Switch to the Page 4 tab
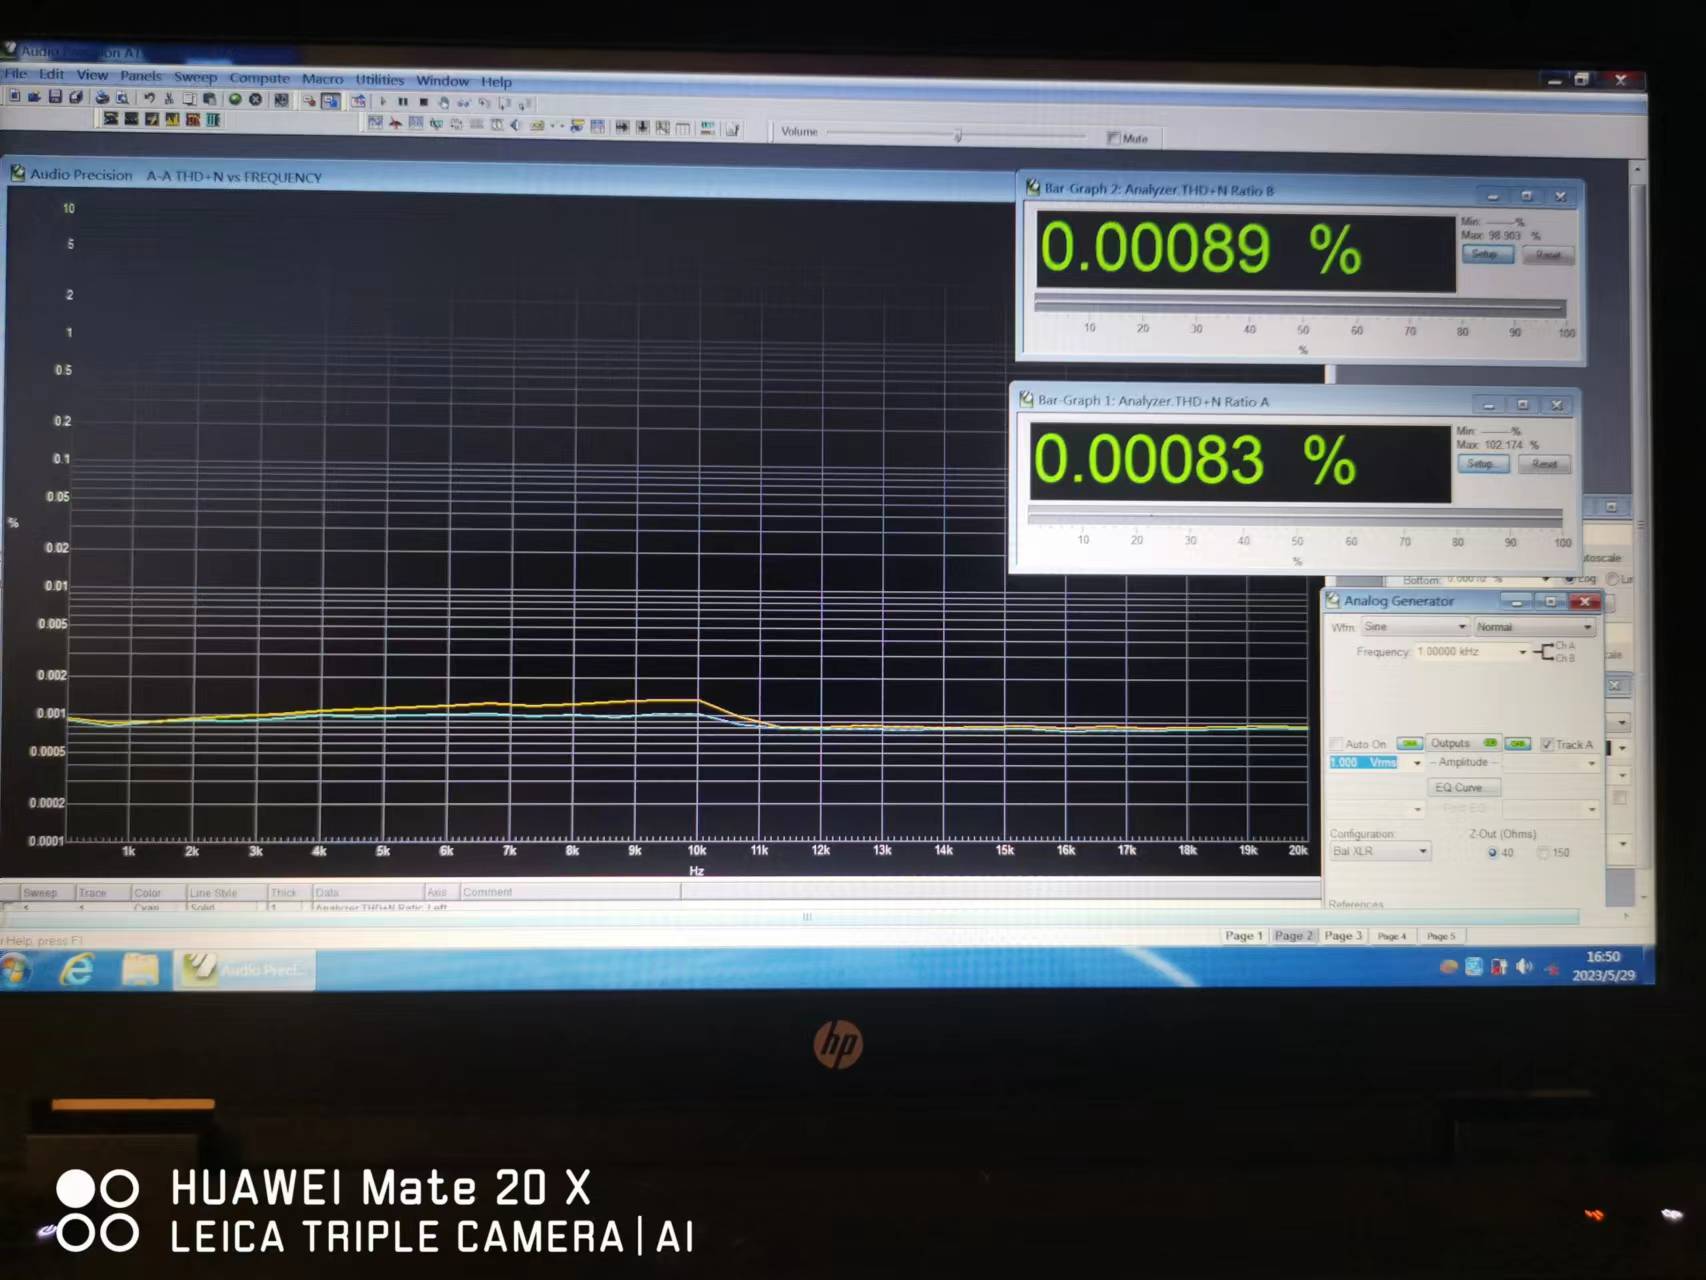Viewport: 1706px width, 1280px height. point(1391,937)
